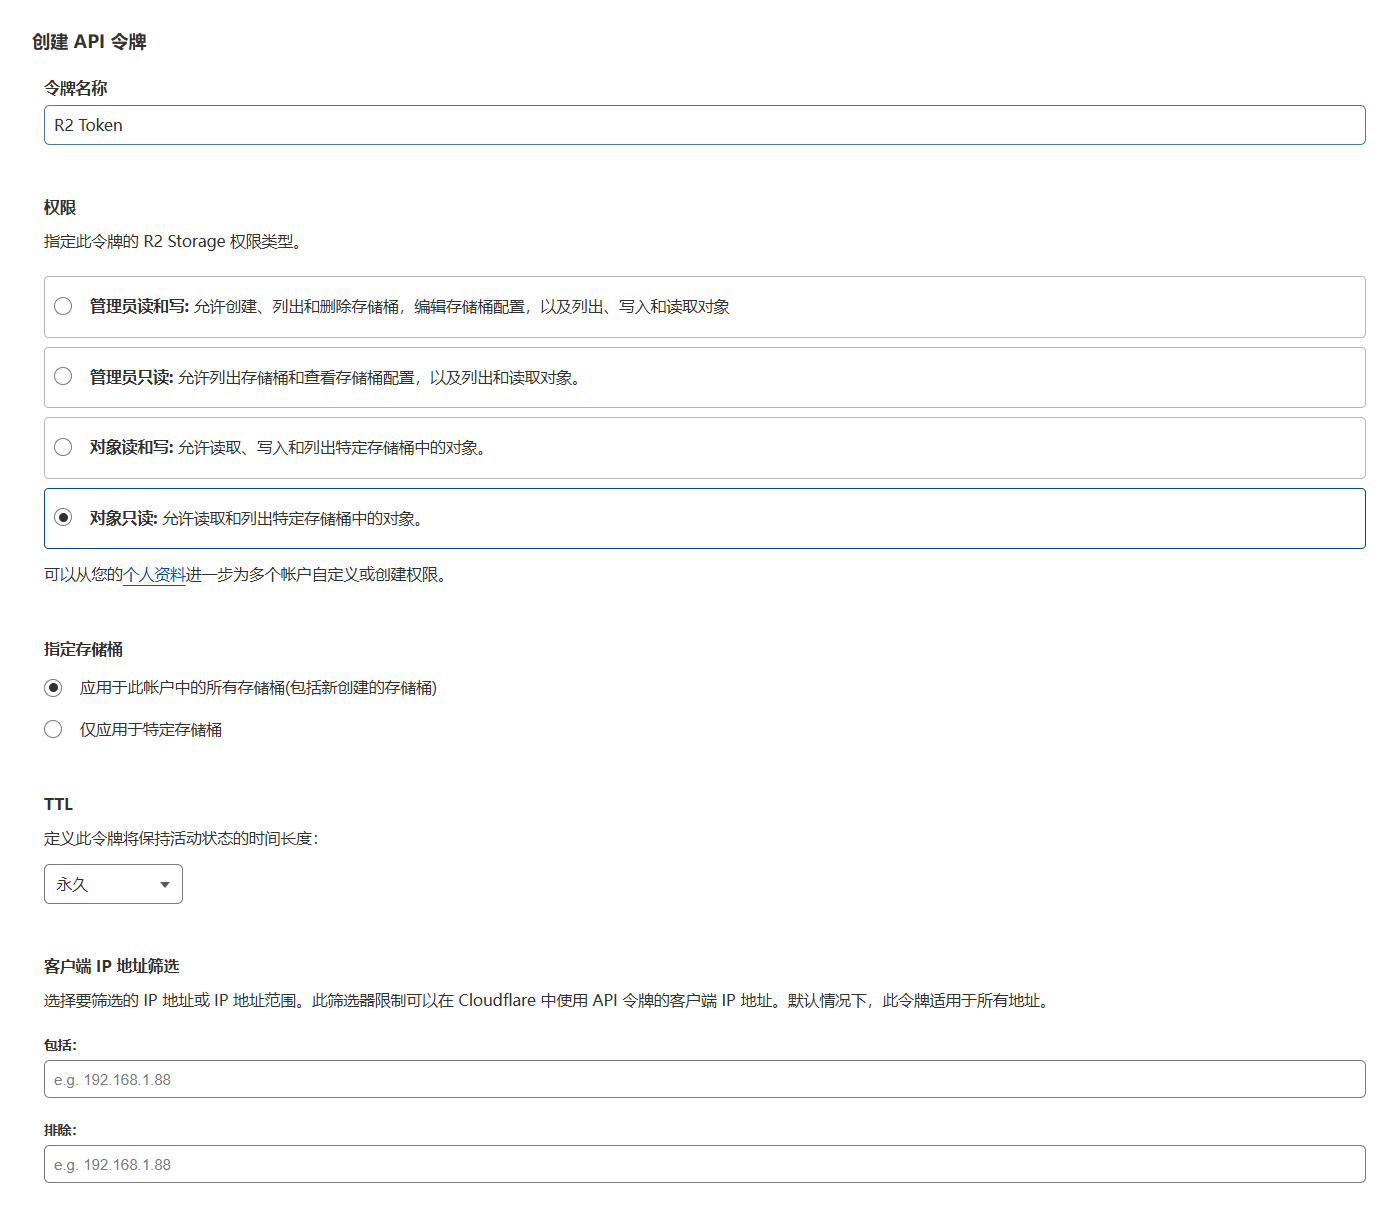Image resolution: width=1399 pixels, height=1215 pixels.
Task: Choose the 对象读和写 radio button
Action: [63, 447]
